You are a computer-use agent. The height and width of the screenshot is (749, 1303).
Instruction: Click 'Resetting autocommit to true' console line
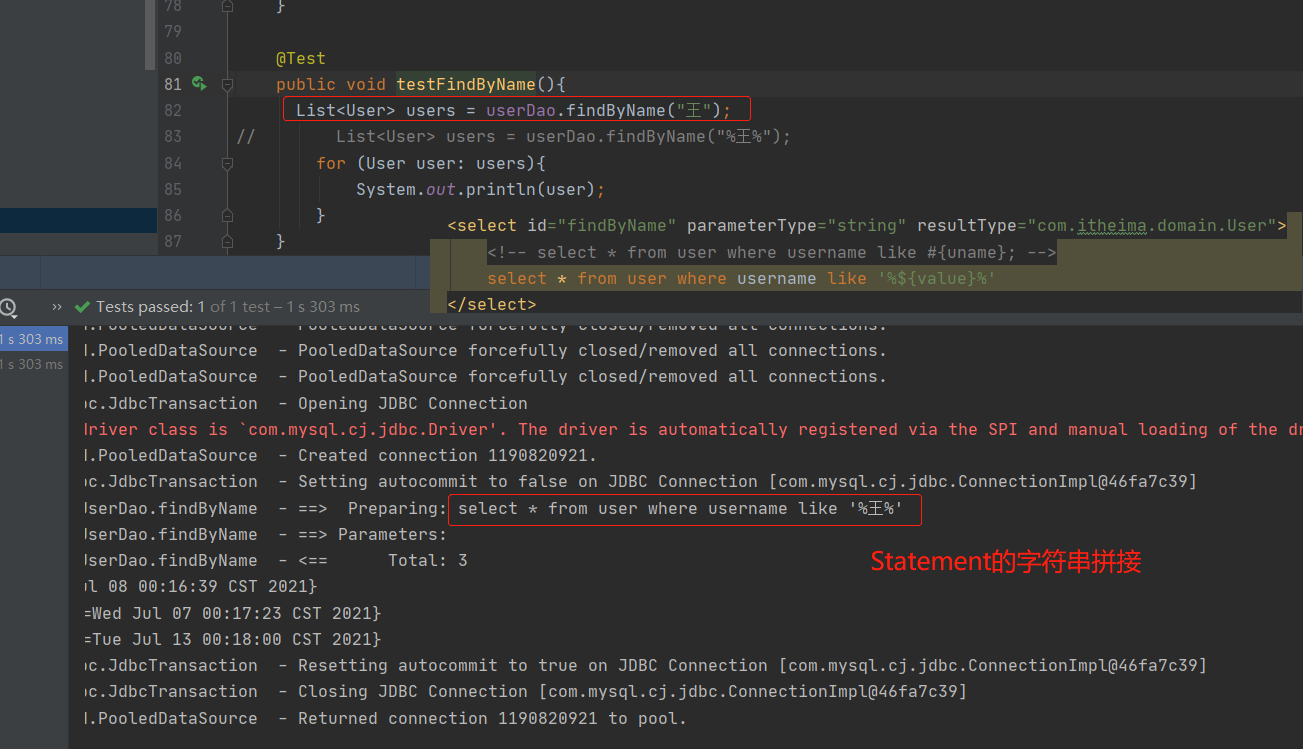coord(645,665)
